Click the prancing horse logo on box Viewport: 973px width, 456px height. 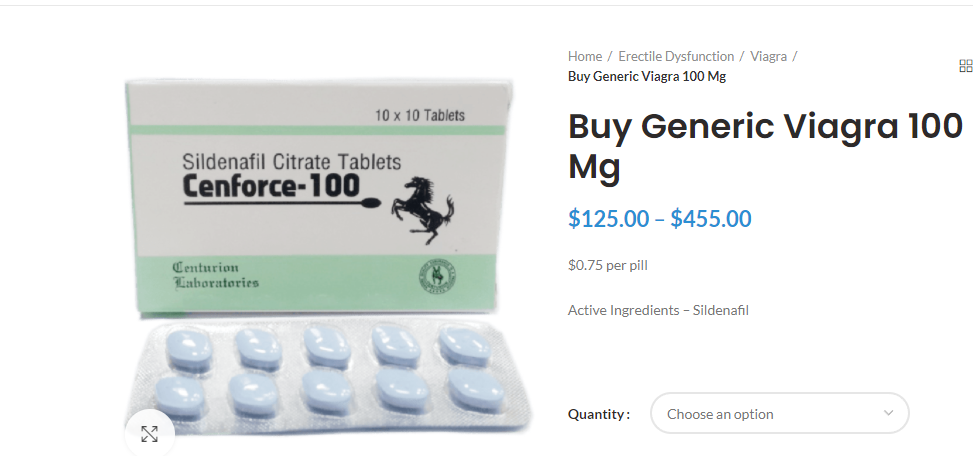click(422, 210)
